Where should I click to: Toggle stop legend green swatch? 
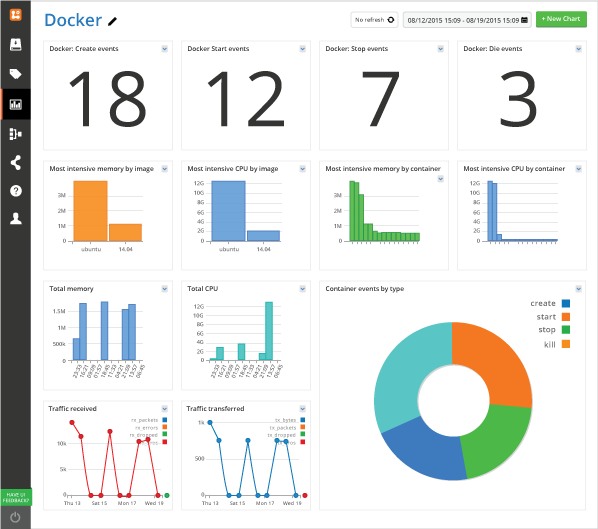tap(566, 330)
